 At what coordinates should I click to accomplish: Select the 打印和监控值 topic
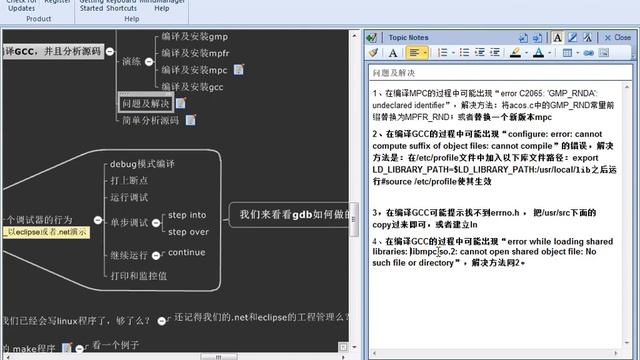click(138, 276)
